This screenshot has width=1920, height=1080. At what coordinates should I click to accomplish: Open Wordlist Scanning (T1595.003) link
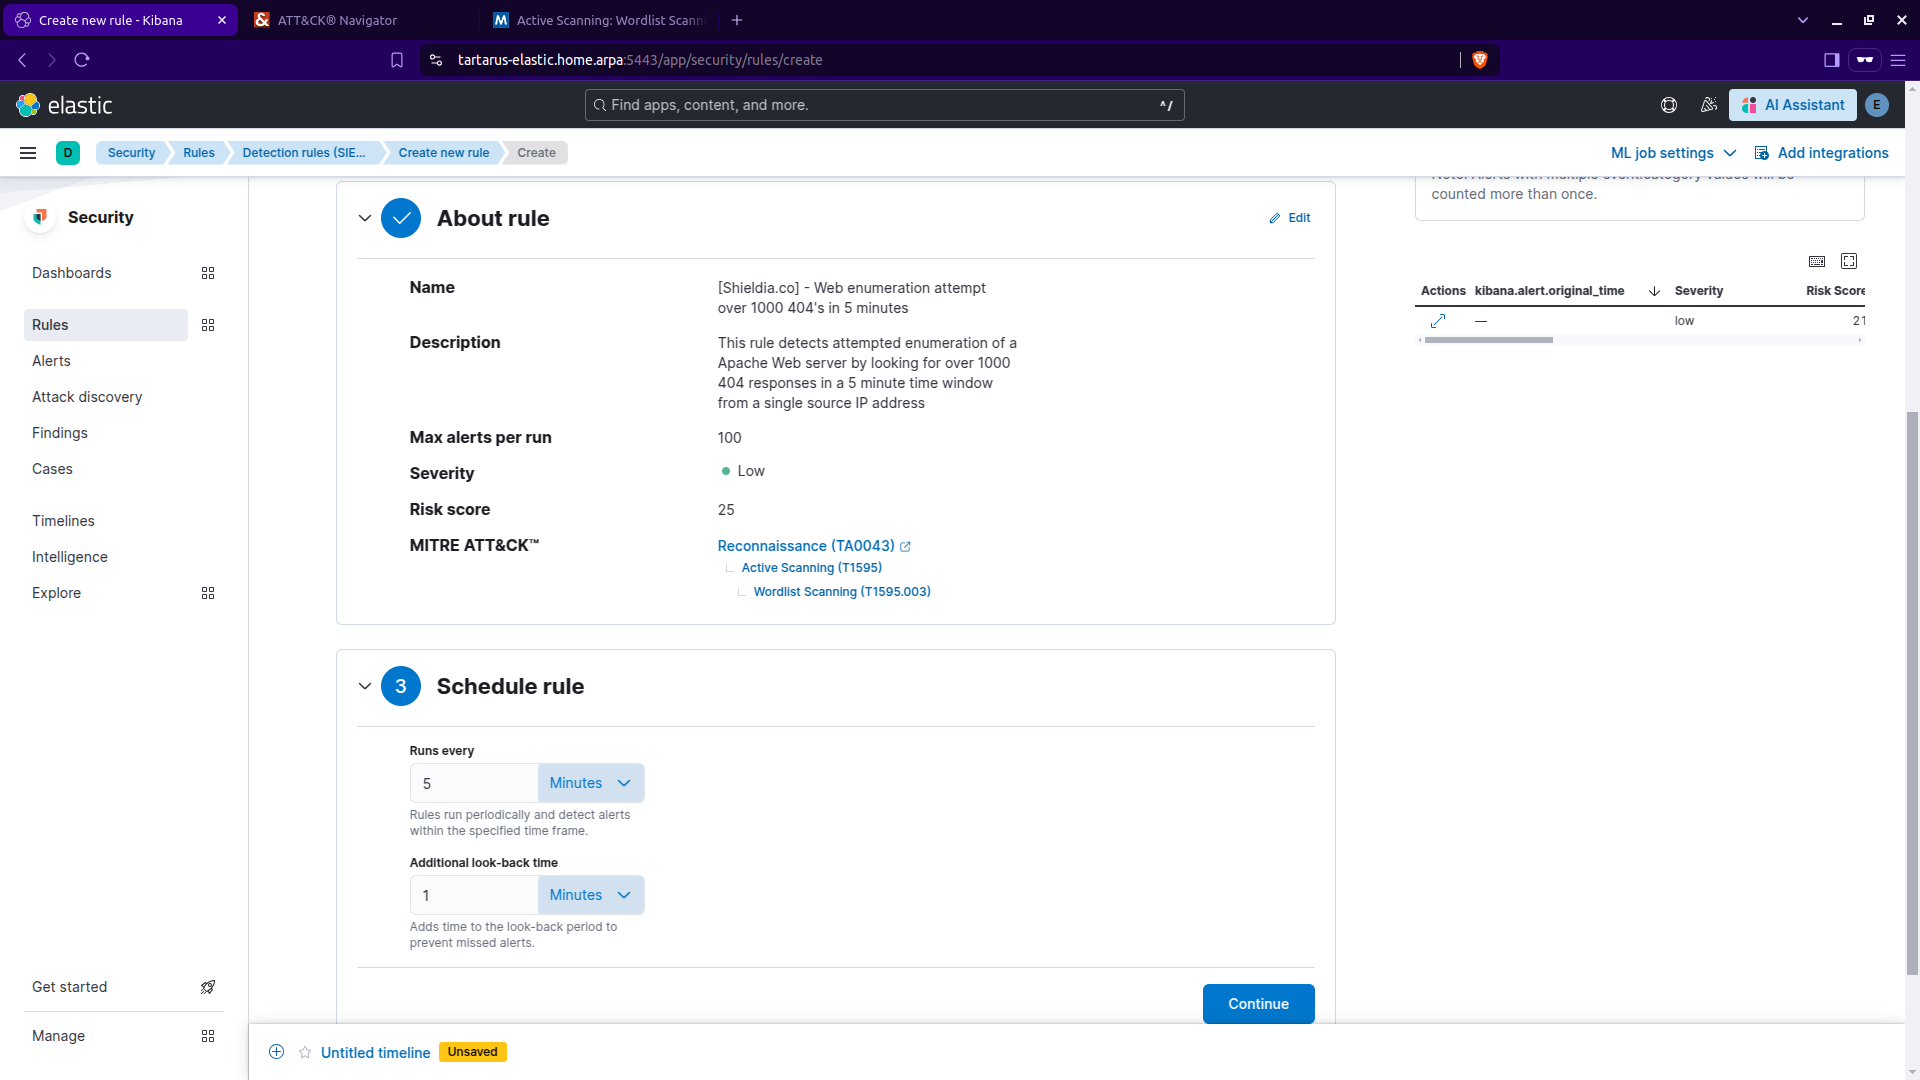841,592
